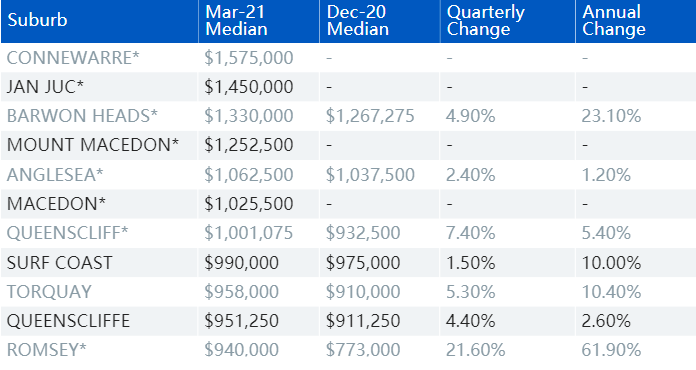The width and height of the screenshot is (696, 370).
Task: Click the $1,575,000 median value
Action: (249, 58)
